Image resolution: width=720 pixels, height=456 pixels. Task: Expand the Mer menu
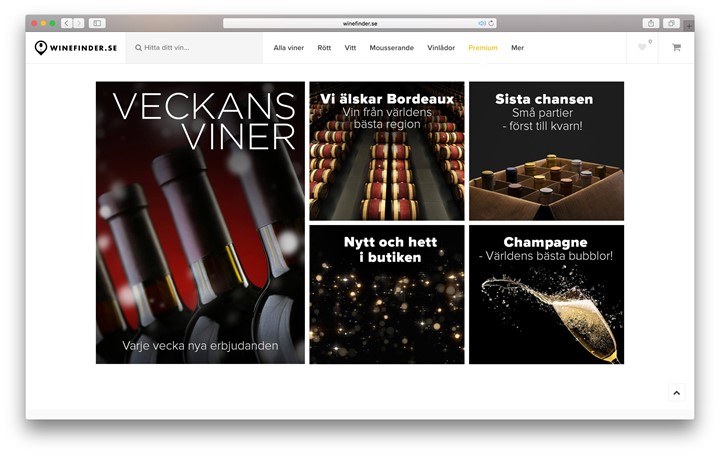point(518,48)
